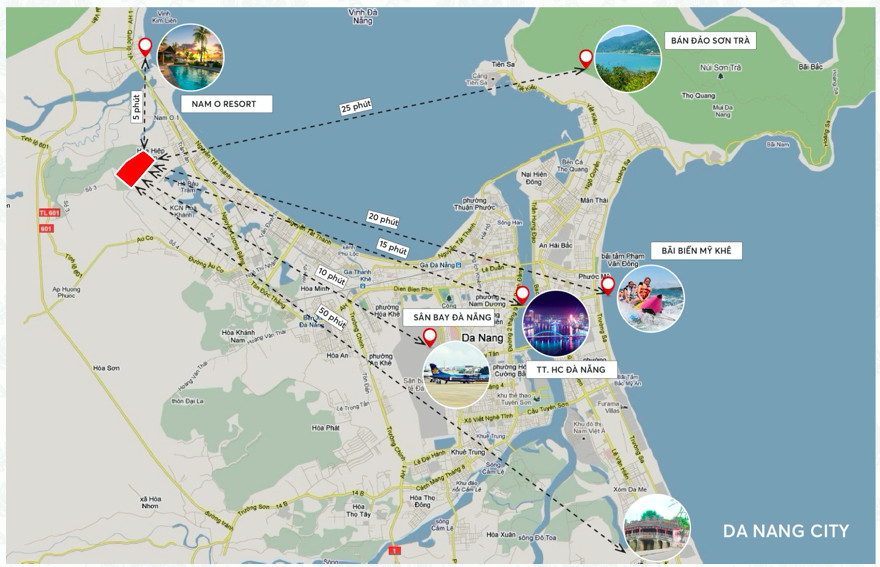Image resolution: width=880 pixels, height=567 pixels.
Task: Open the airplane photo for Da Nang airport
Action: click(456, 374)
